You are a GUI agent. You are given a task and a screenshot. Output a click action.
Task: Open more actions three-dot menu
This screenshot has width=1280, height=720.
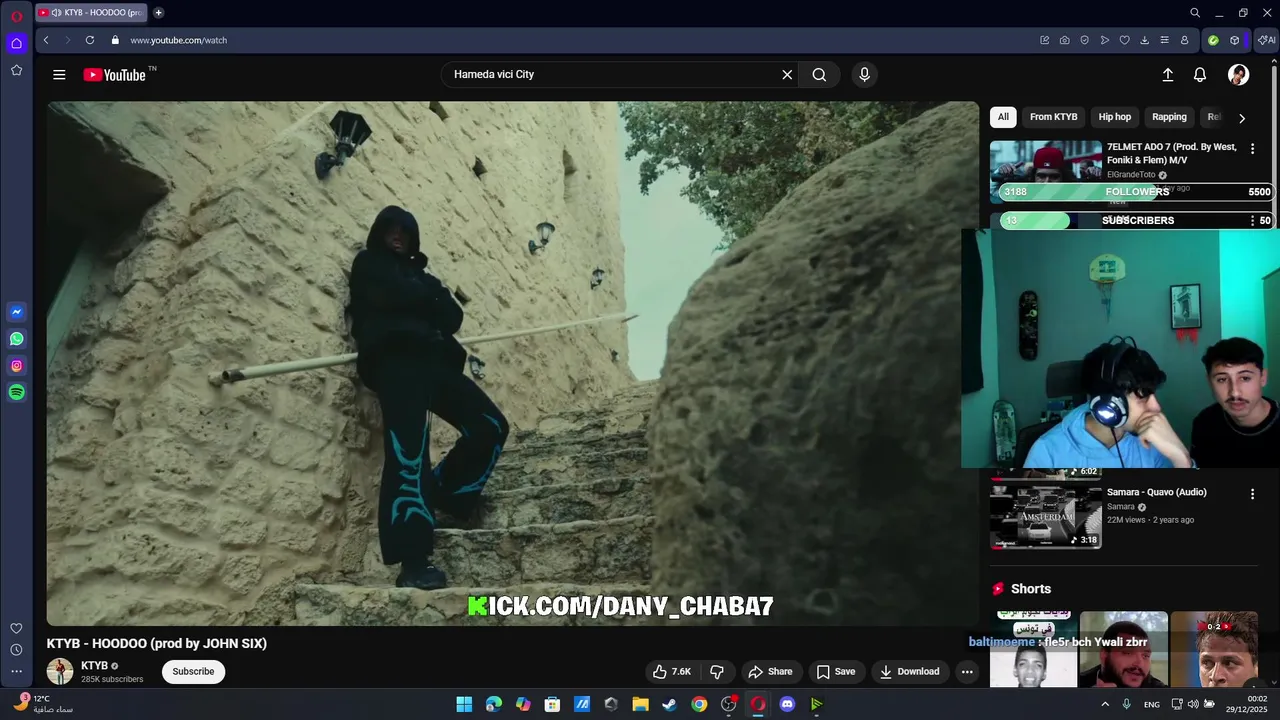pyautogui.click(x=967, y=672)
